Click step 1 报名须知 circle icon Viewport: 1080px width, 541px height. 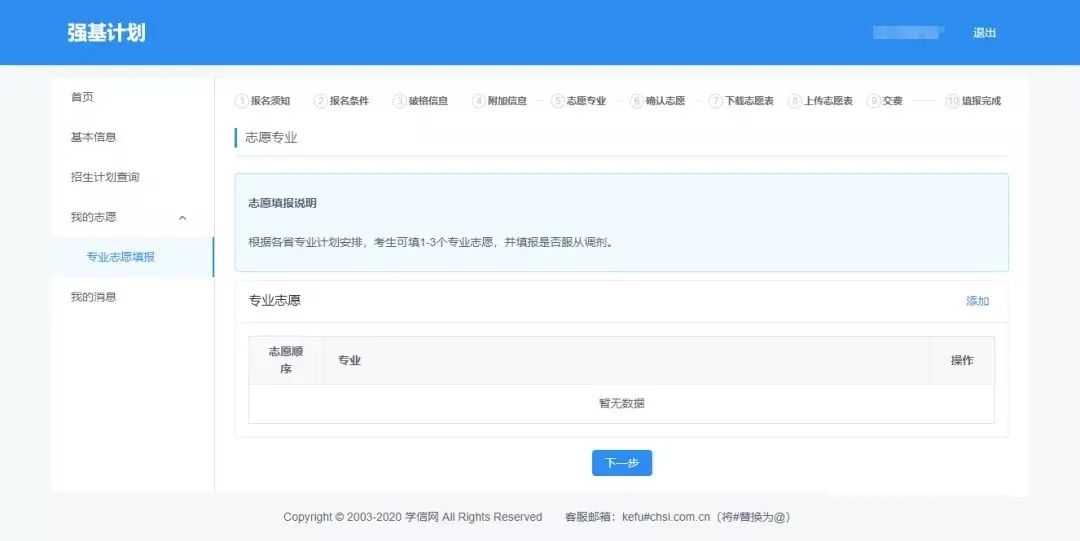pos(241,101)
